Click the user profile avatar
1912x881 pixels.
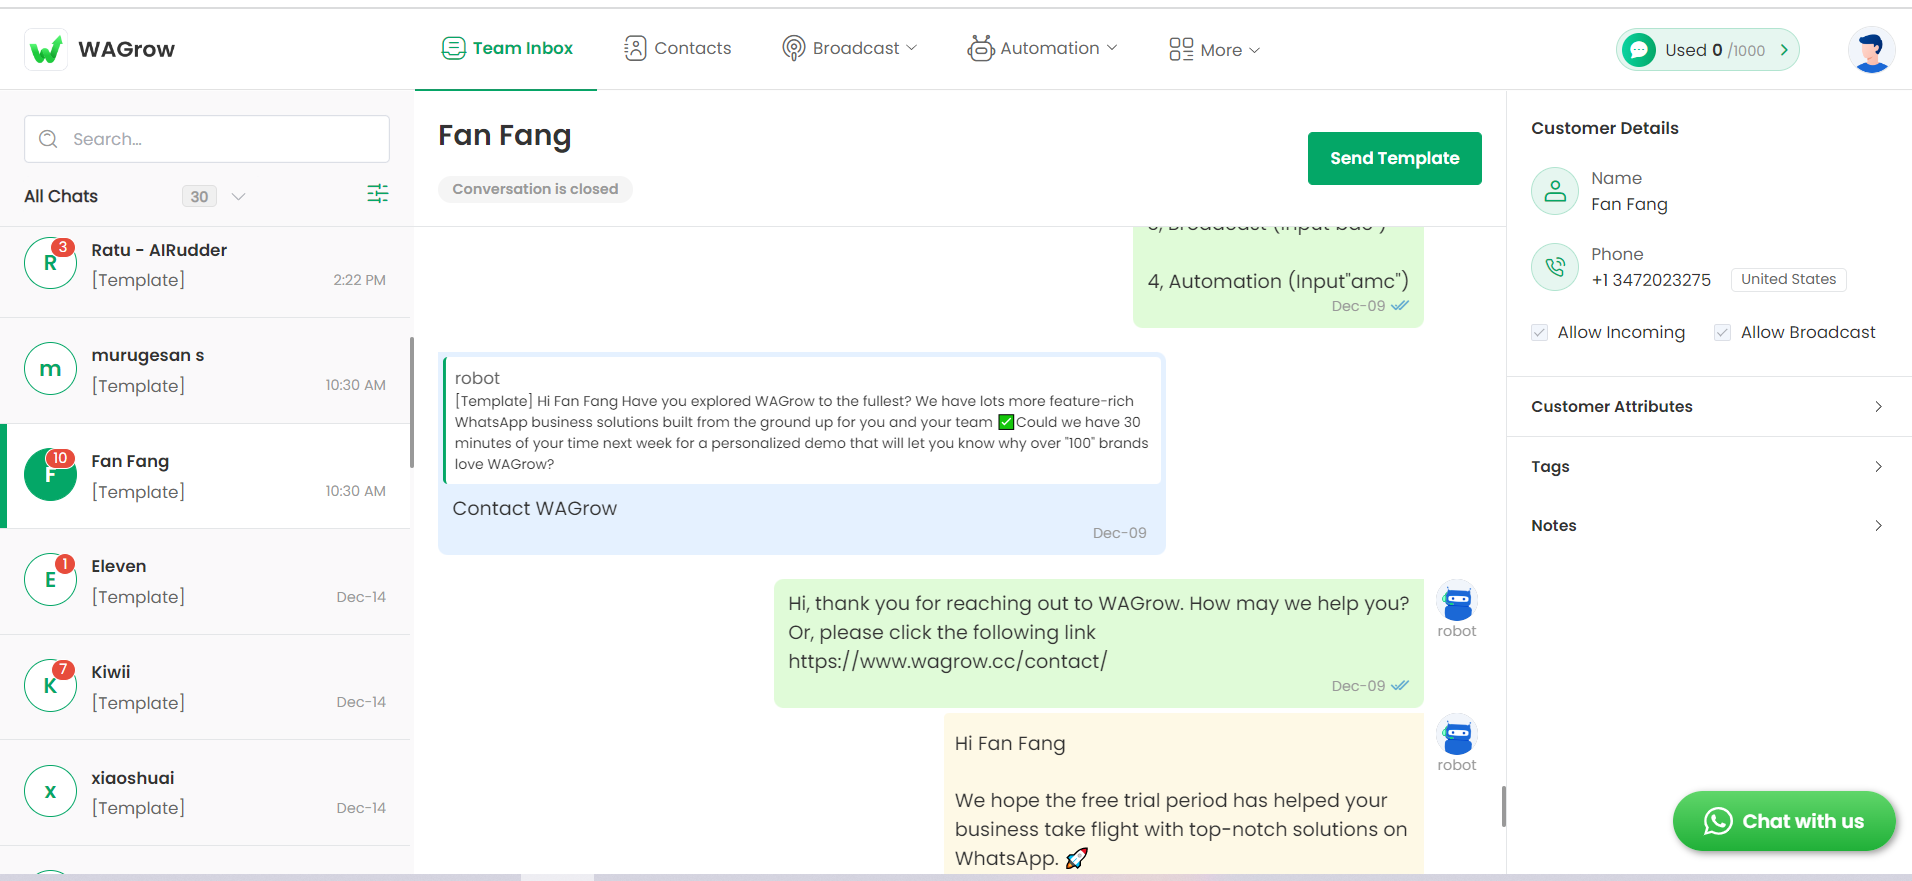click(1871, 50)
